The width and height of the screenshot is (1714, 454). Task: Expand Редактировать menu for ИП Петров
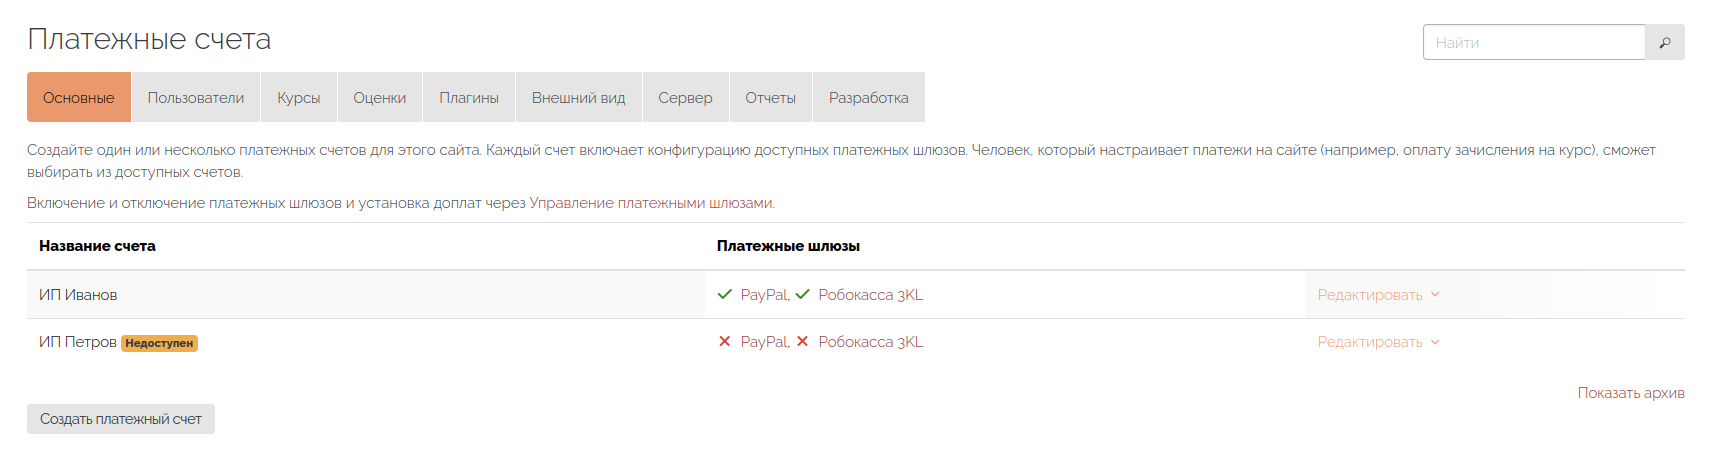[x=1377, y=342]
